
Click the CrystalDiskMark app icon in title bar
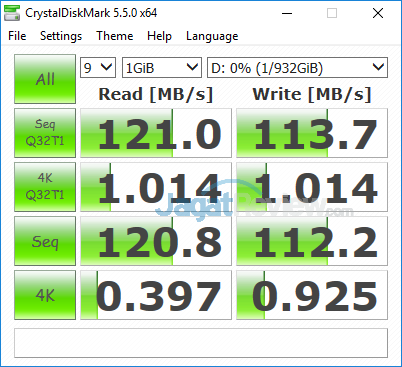(12, 13)
